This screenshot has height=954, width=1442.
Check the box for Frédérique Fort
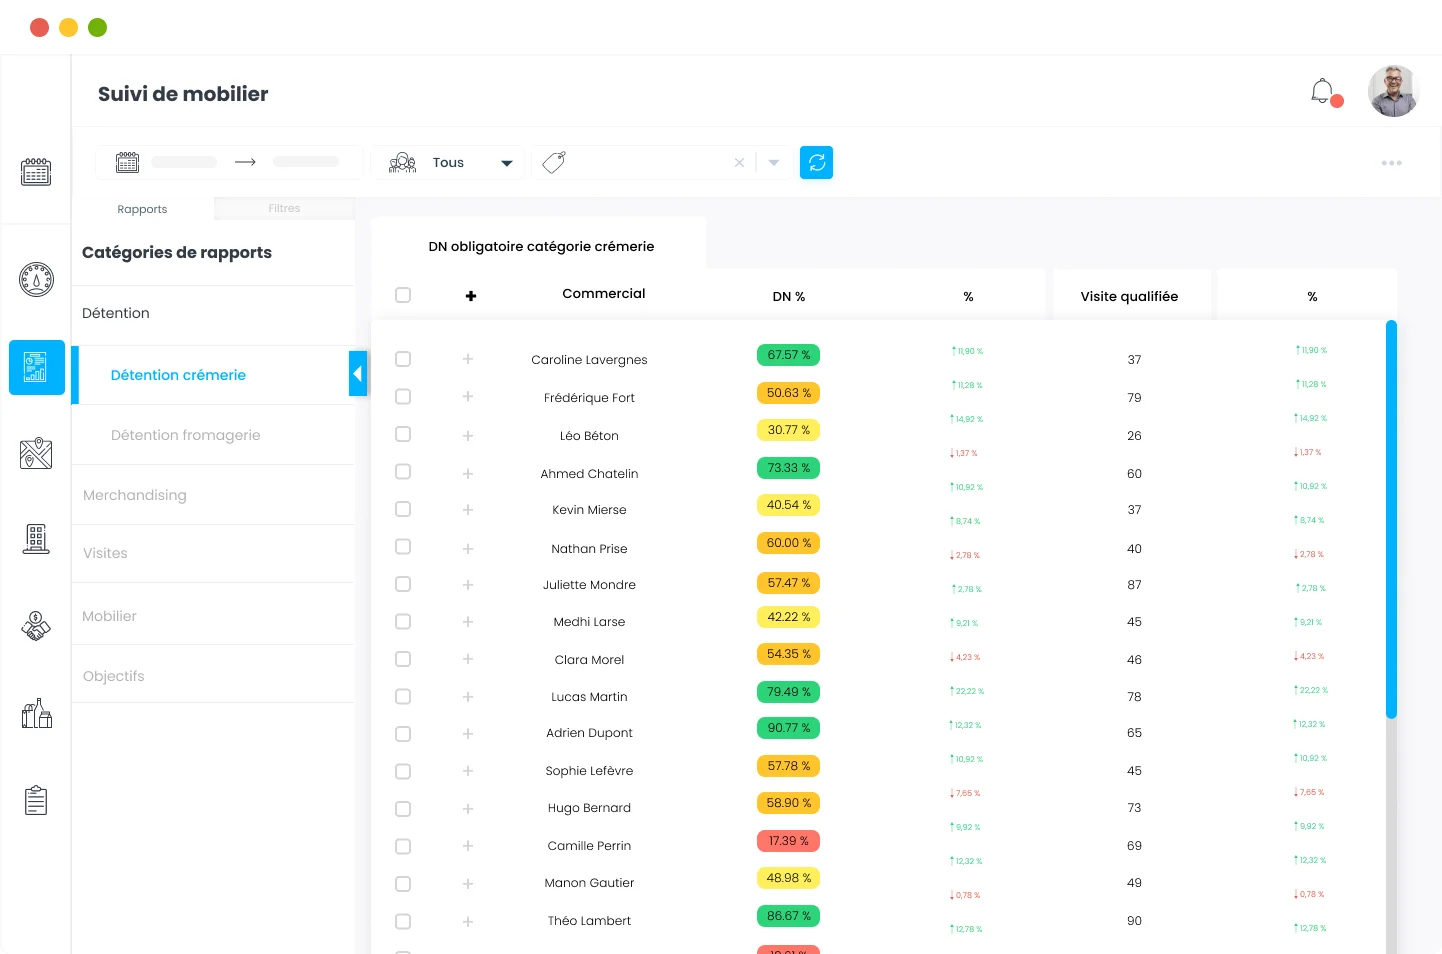(x=403, y=396)
